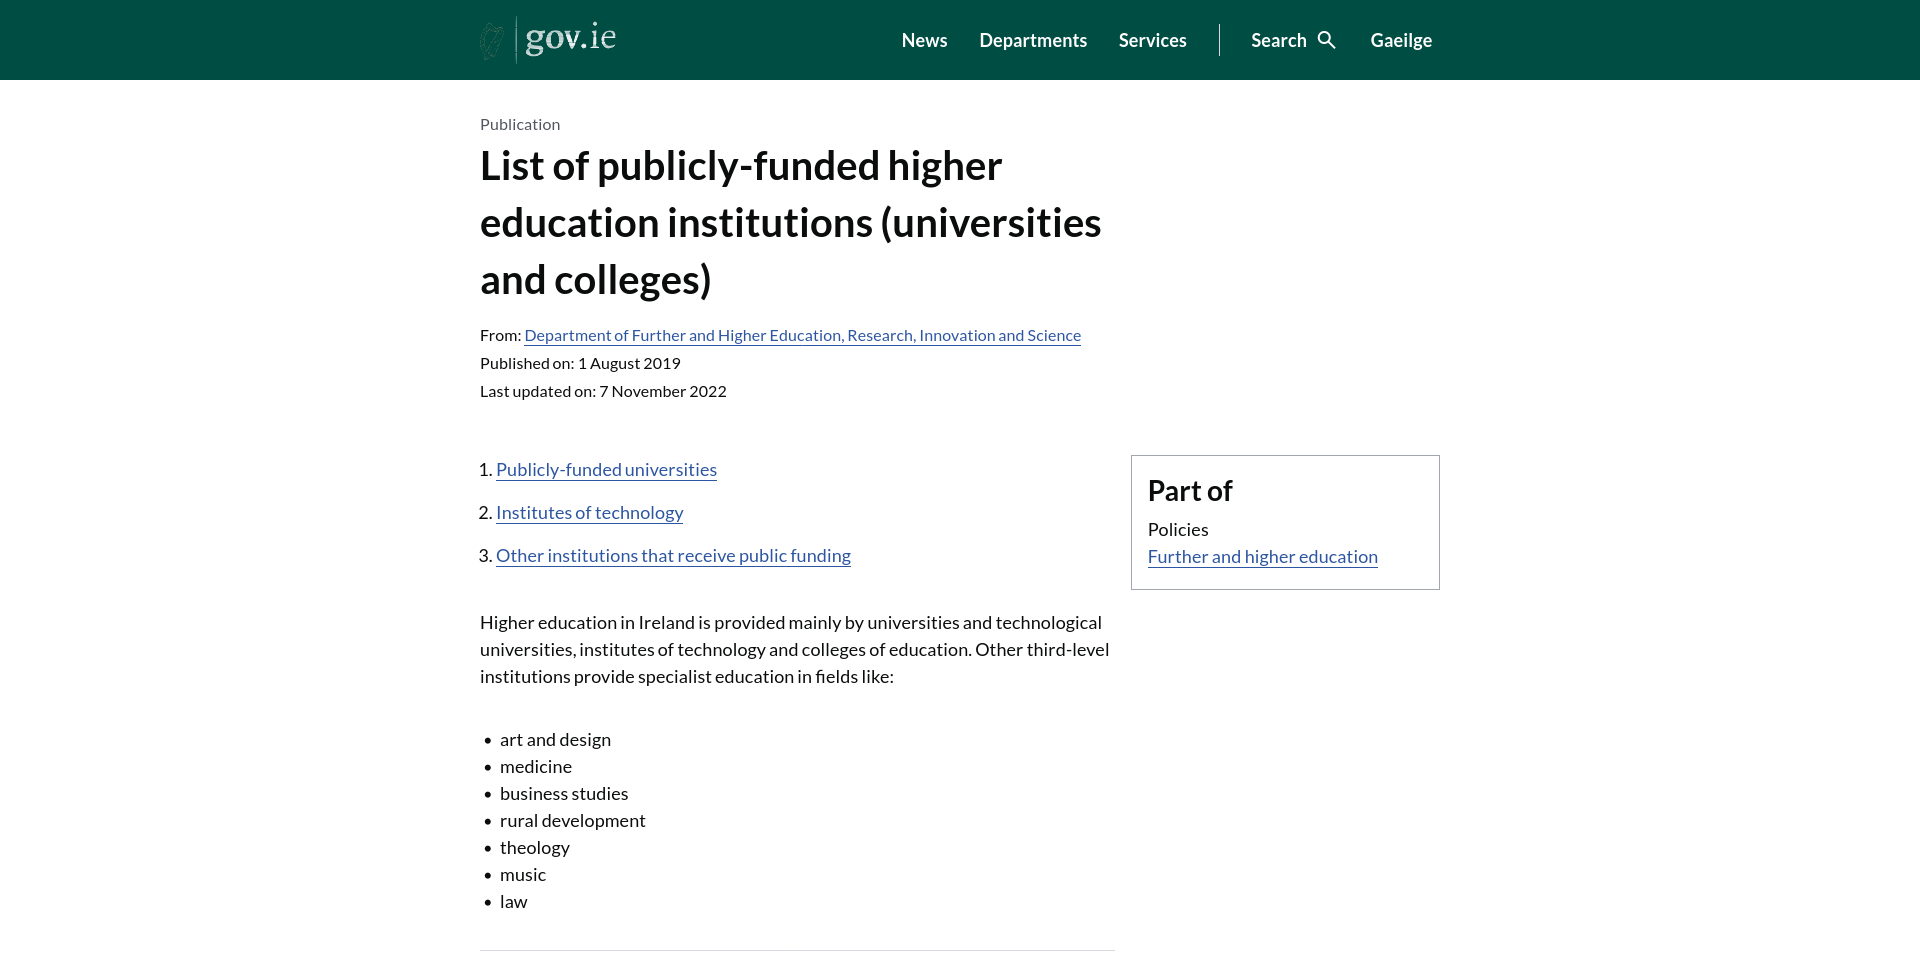Click the 'art and design' list item
Image resolution: width=1920 pixels, height=975 pixels.
coord(555,740)
